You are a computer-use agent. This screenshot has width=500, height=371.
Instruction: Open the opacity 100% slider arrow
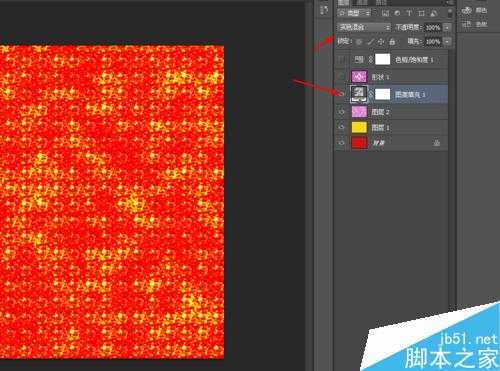click(447, 27)
